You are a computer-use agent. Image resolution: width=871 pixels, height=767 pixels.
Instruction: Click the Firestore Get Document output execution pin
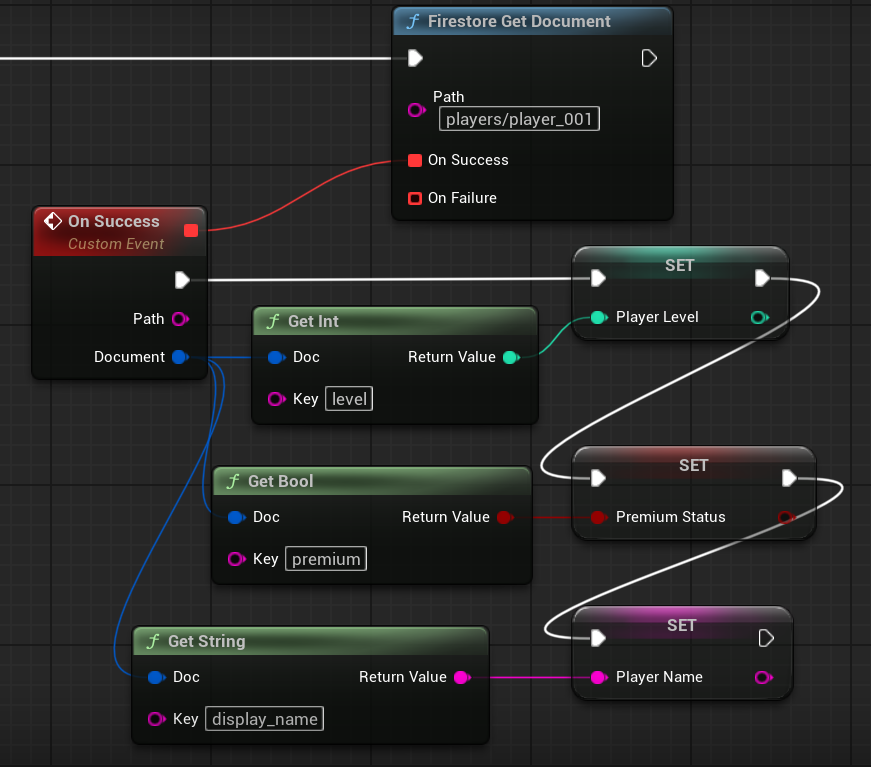tap(648, 58)
